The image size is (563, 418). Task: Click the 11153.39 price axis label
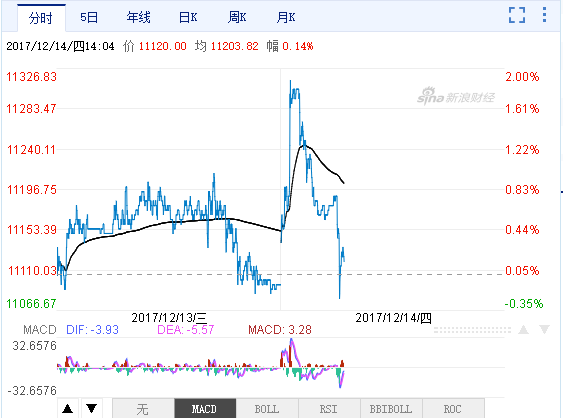[32, 229]
